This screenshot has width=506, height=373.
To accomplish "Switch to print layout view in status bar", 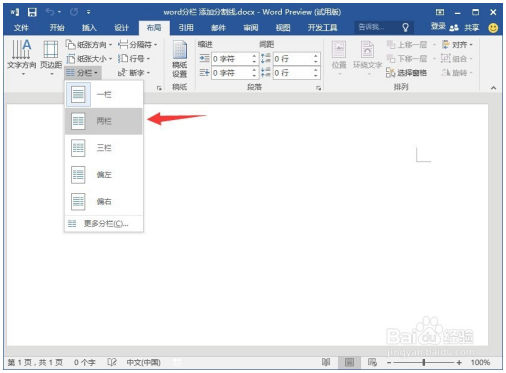I will click(x=349, y=362).
